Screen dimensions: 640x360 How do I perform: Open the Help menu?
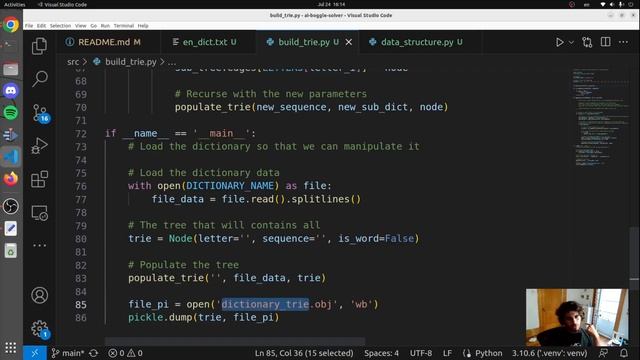pyautogui.click(x=143, y=26)
